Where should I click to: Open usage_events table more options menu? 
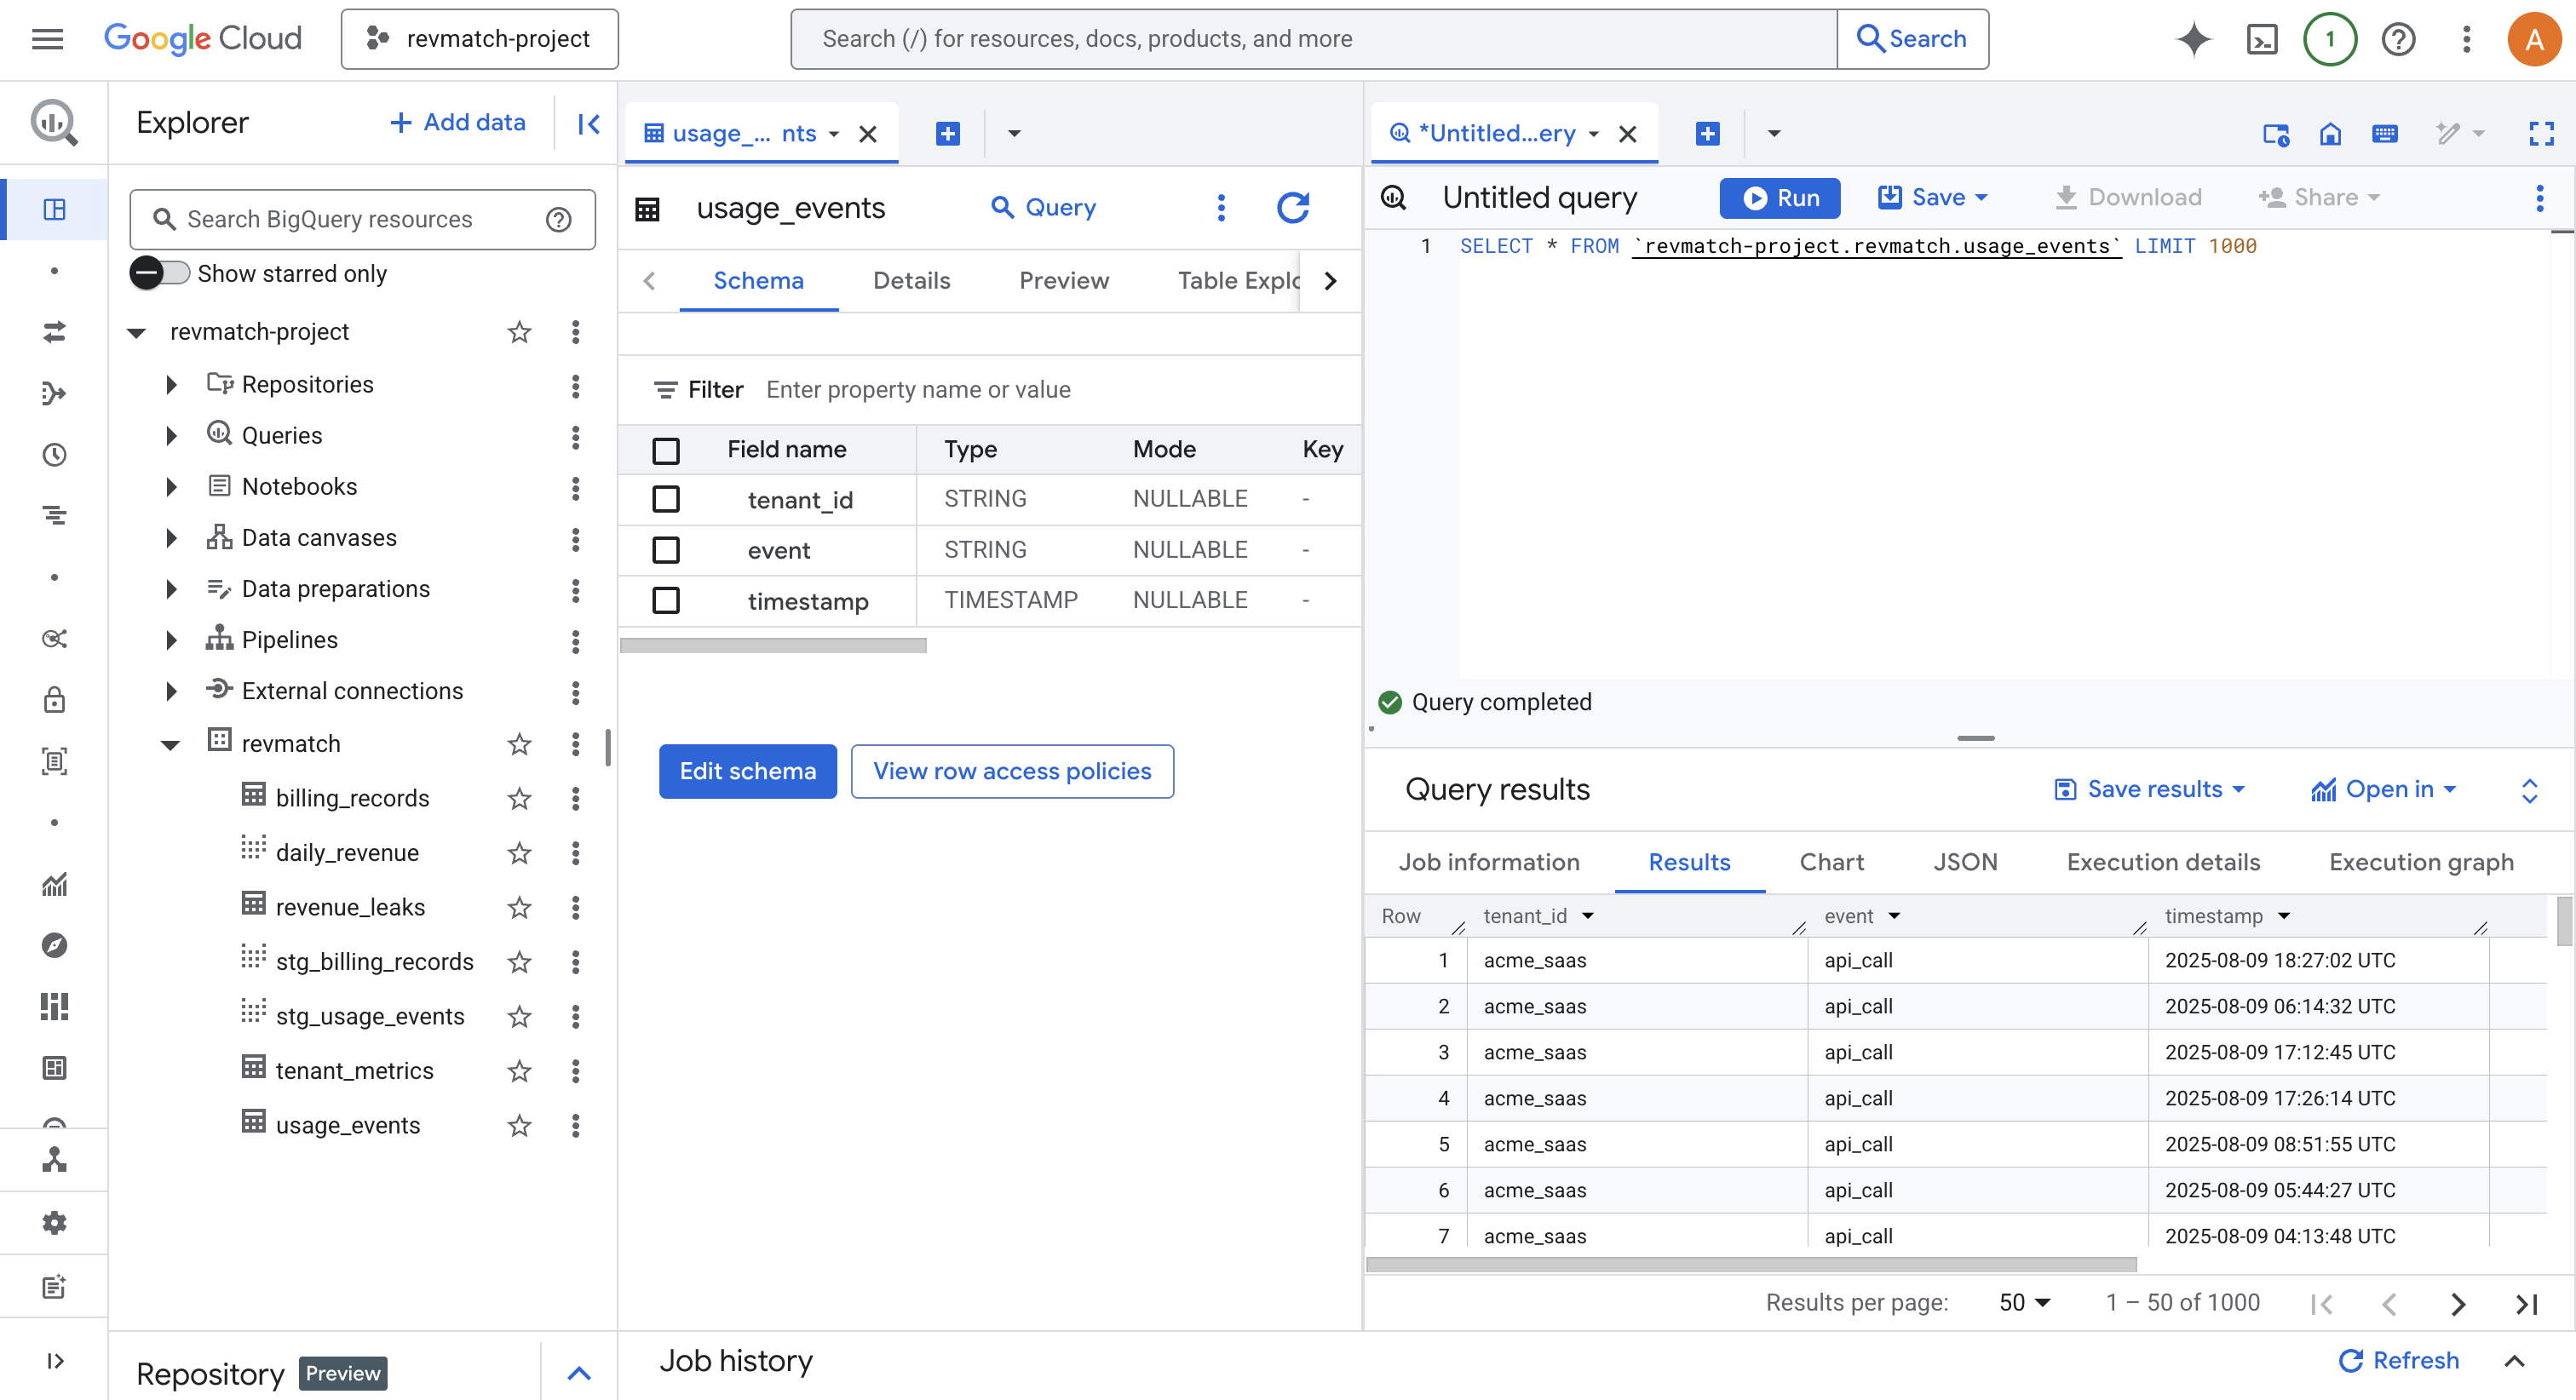pos(1221,208)
